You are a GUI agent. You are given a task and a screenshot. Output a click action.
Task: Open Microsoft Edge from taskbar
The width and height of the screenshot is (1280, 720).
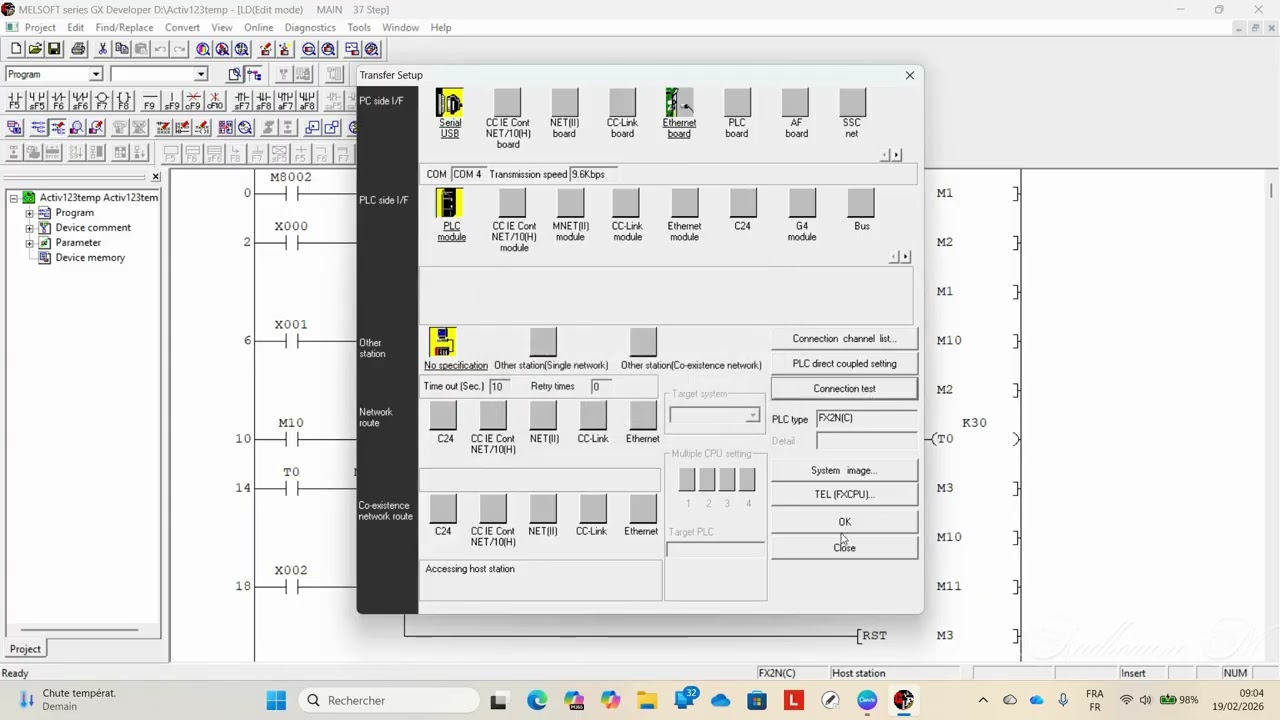pos(537,700)
